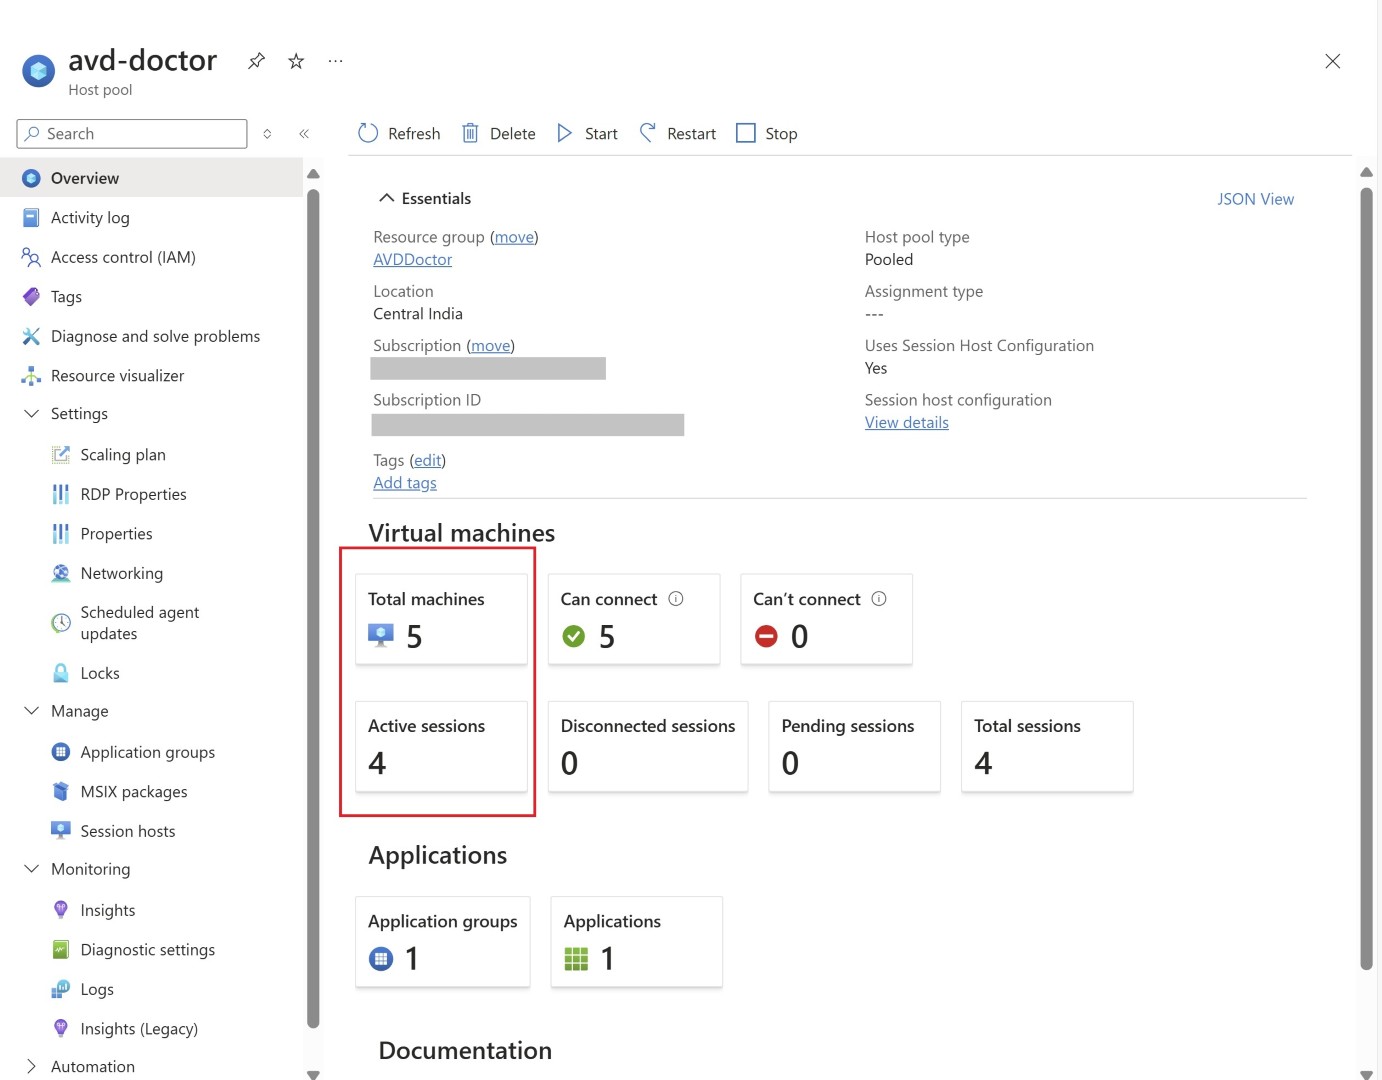Screen dimensions: 1382x1080
Task: Stop the host pool machines
Action: click(767, 133)
